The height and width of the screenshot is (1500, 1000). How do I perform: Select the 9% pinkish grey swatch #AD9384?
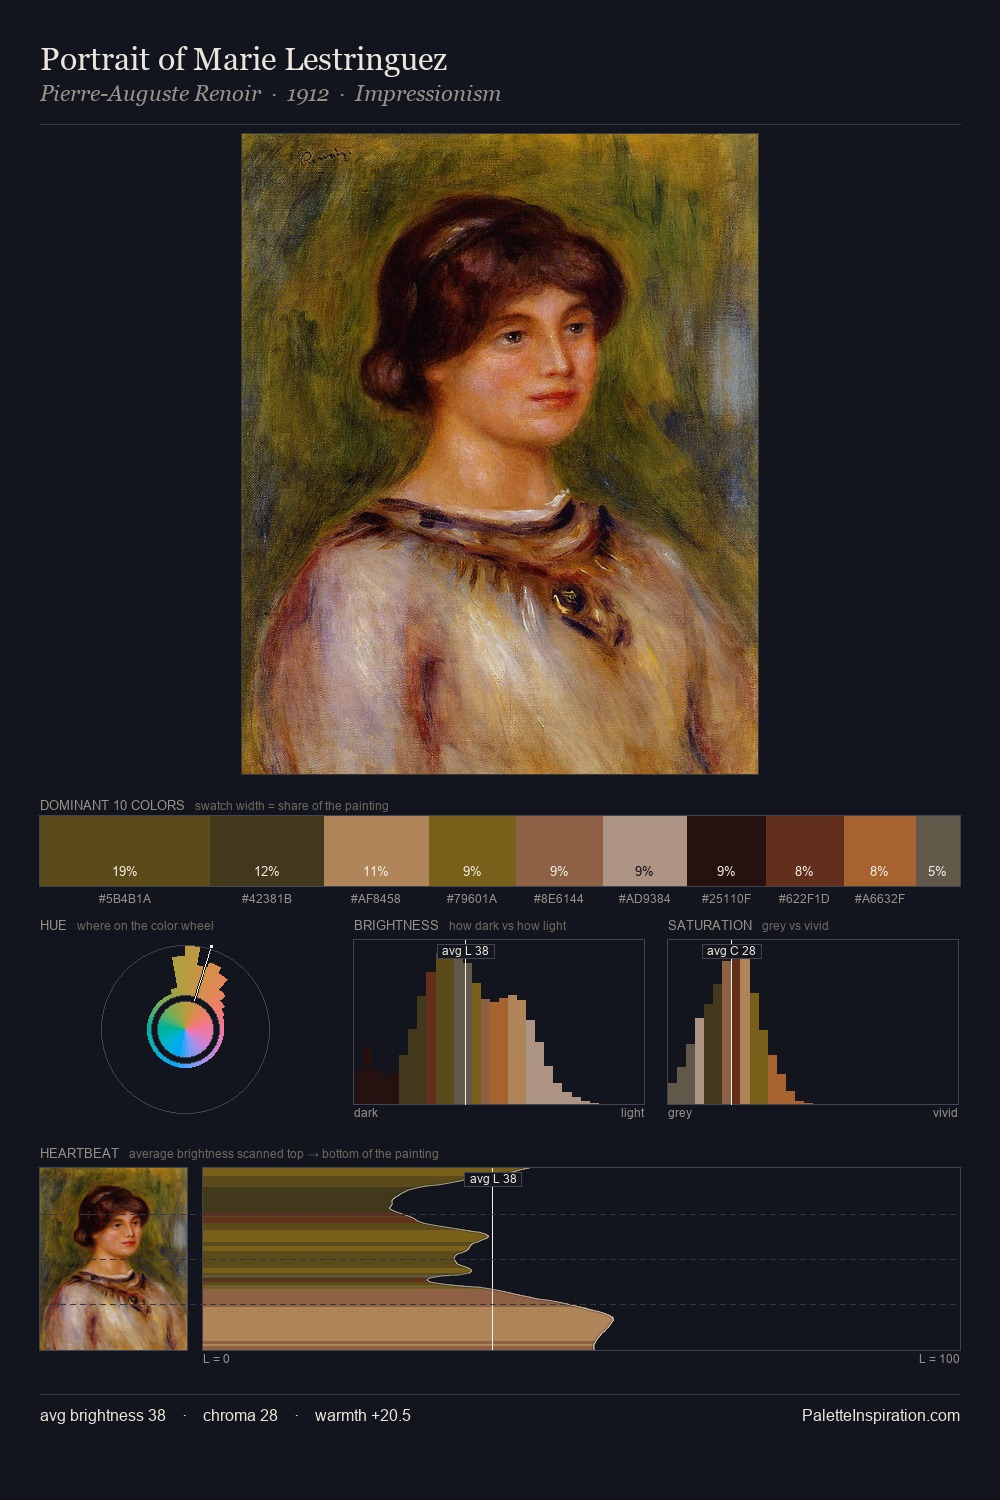(x=645, y=851)
